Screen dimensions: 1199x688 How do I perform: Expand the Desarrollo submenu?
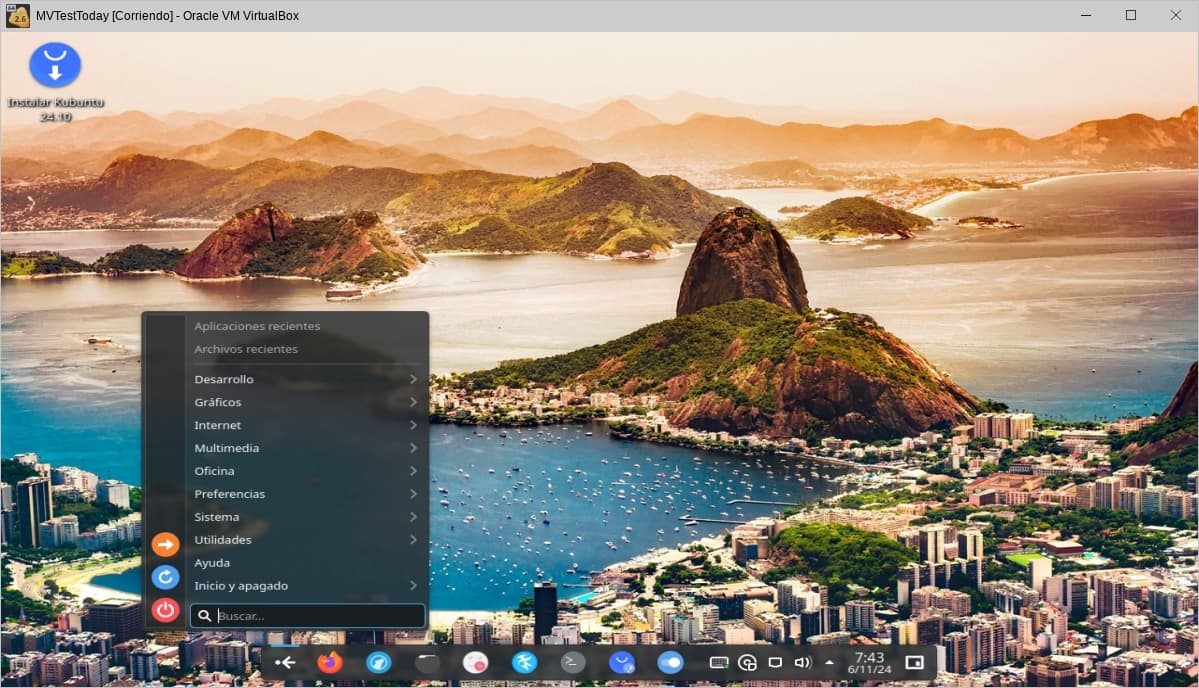click(x=305, y=379)
